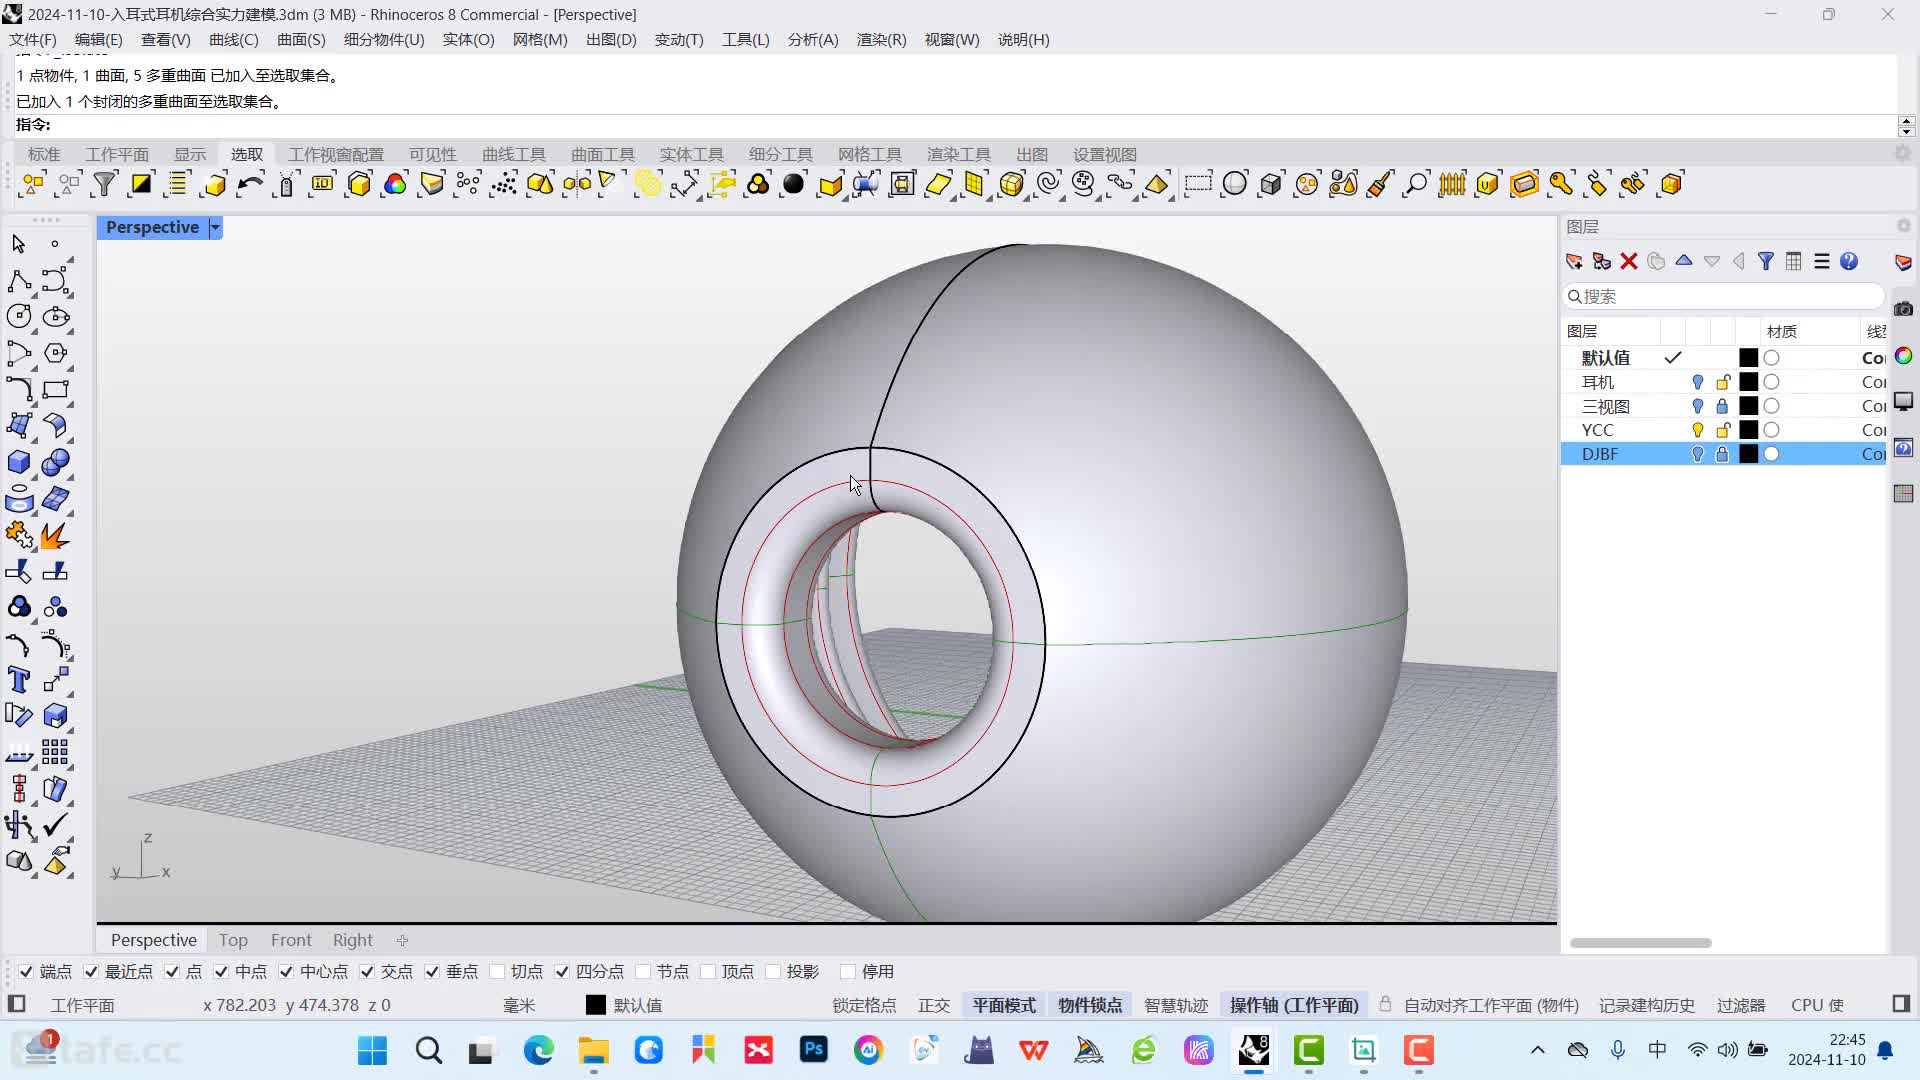
Task: Open layer panel hamburger options menu
Action: pos(1822,261)
